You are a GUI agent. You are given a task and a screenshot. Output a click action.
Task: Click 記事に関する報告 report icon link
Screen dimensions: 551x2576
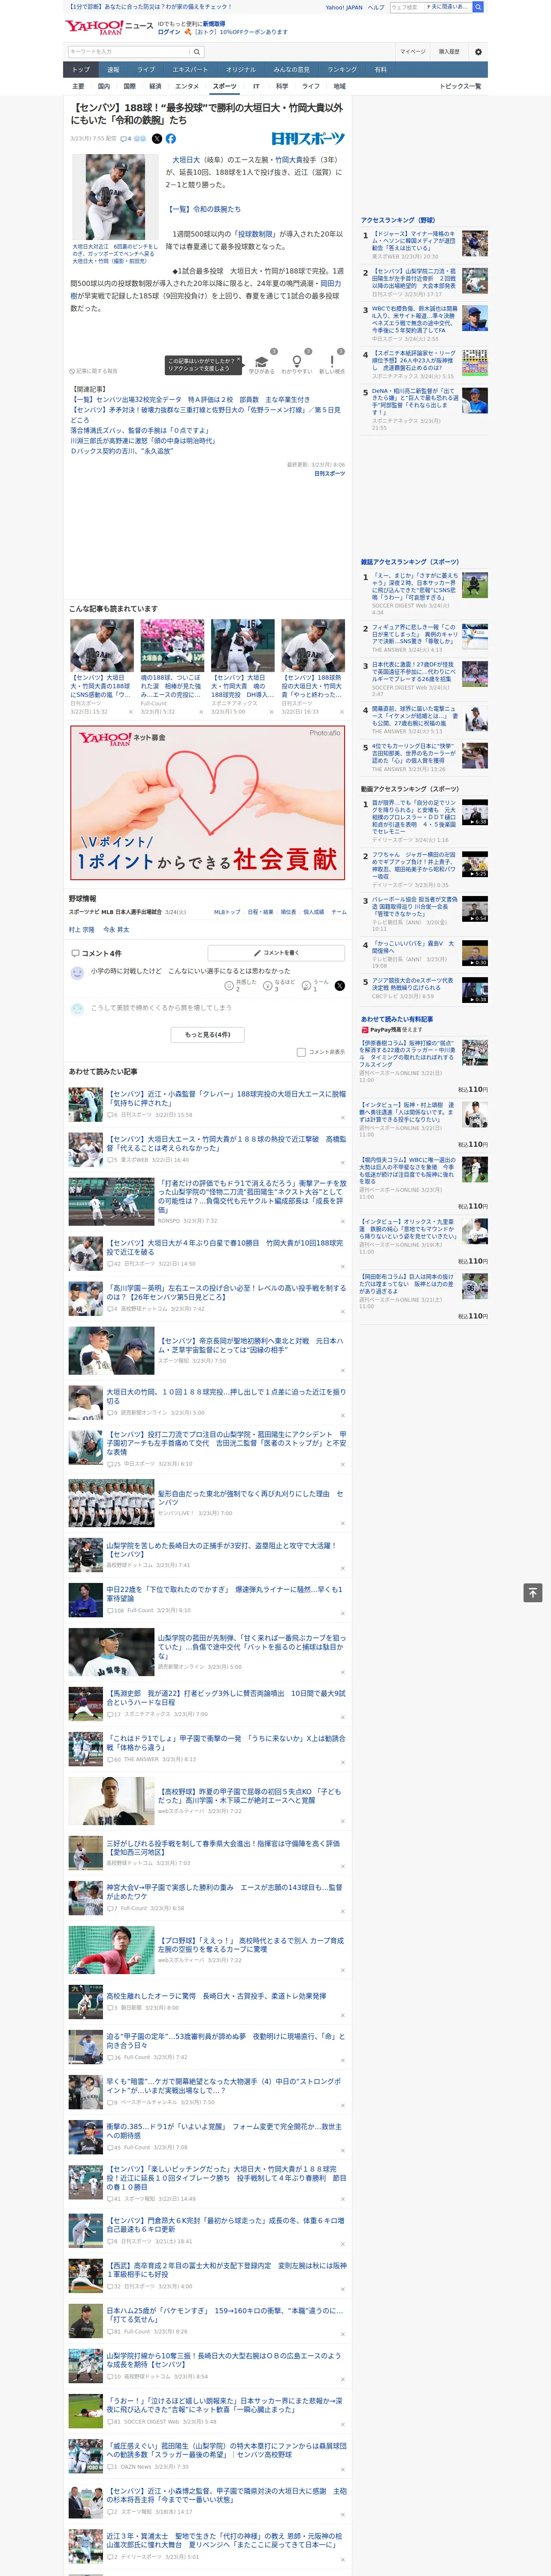coord(93,371)
